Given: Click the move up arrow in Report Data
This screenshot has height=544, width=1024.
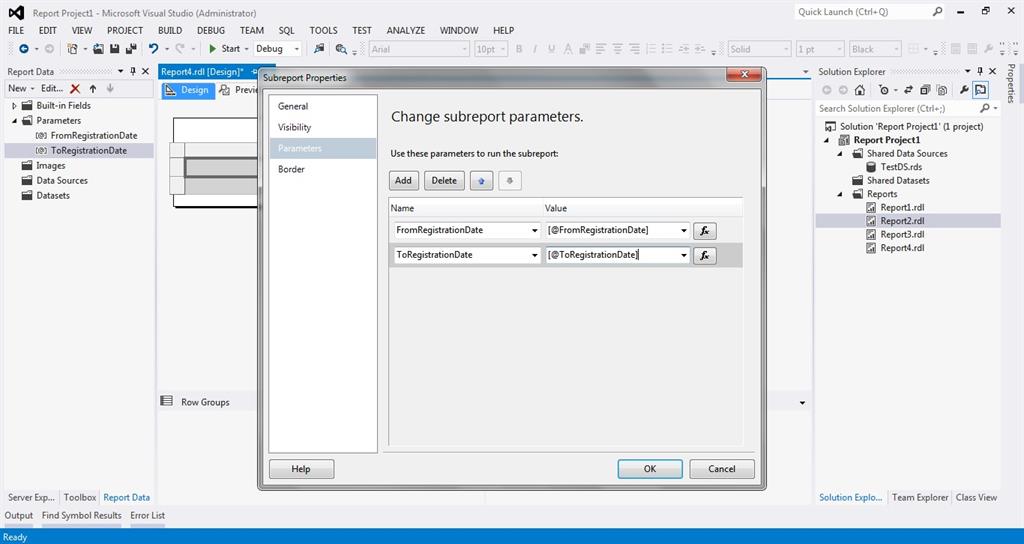Looking at the screenshot, I should (93, 89).
